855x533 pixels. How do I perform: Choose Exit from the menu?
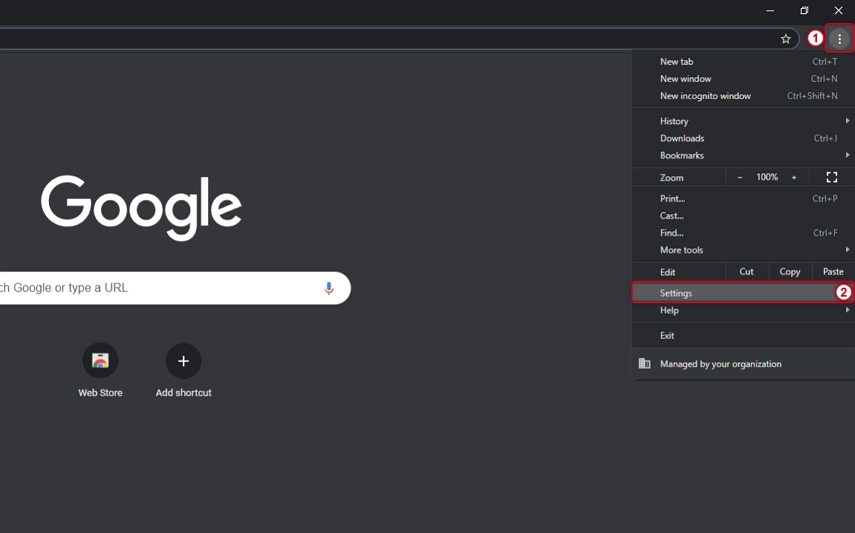point(743,336)
